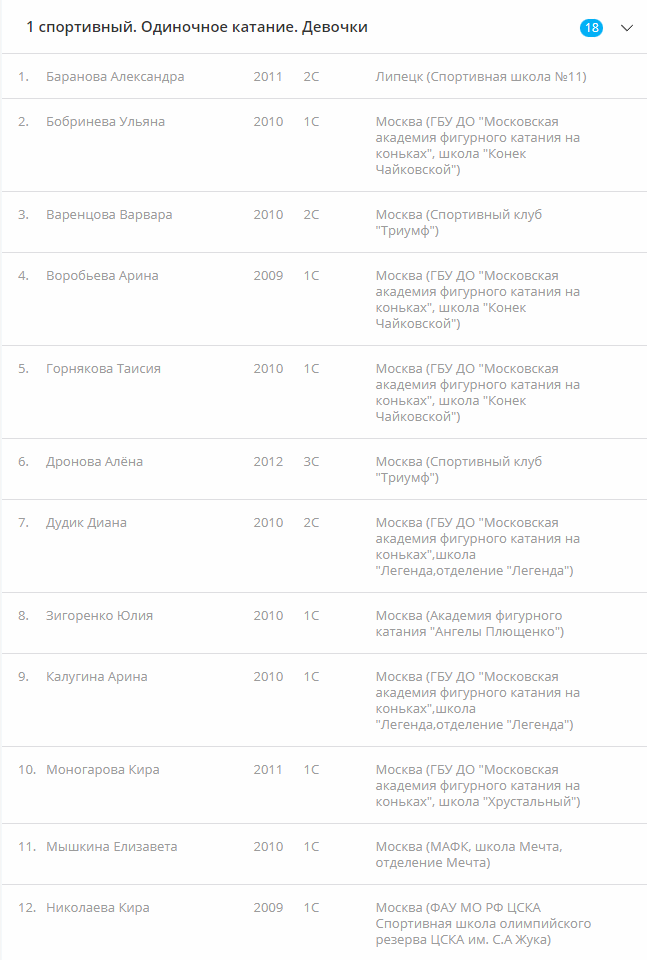Click the Липецк Спортивная школа №11 text

tap(480, 77)
